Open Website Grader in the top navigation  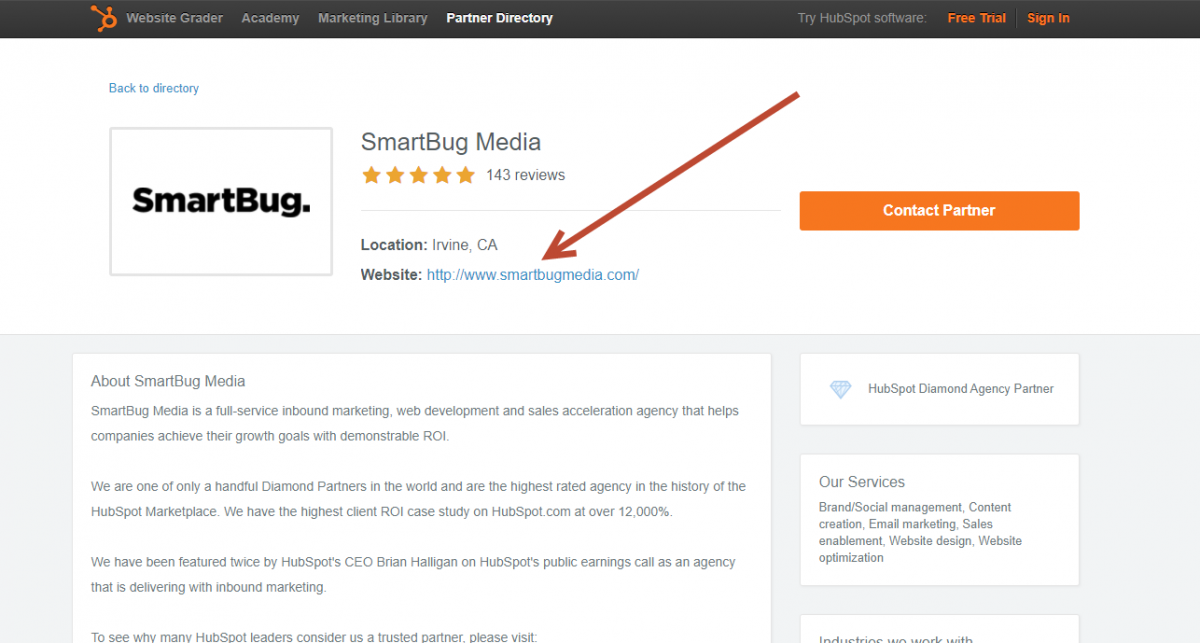click(x=175, y=18)
